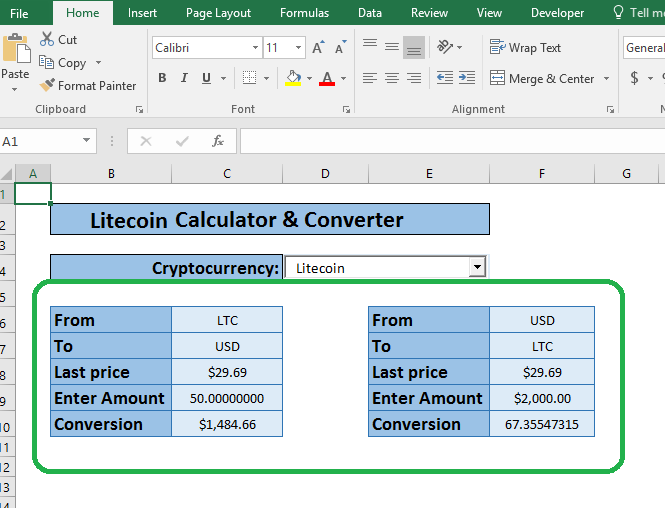Apply red font color
Screen dimensions: 665x508
tap(327, 78)
